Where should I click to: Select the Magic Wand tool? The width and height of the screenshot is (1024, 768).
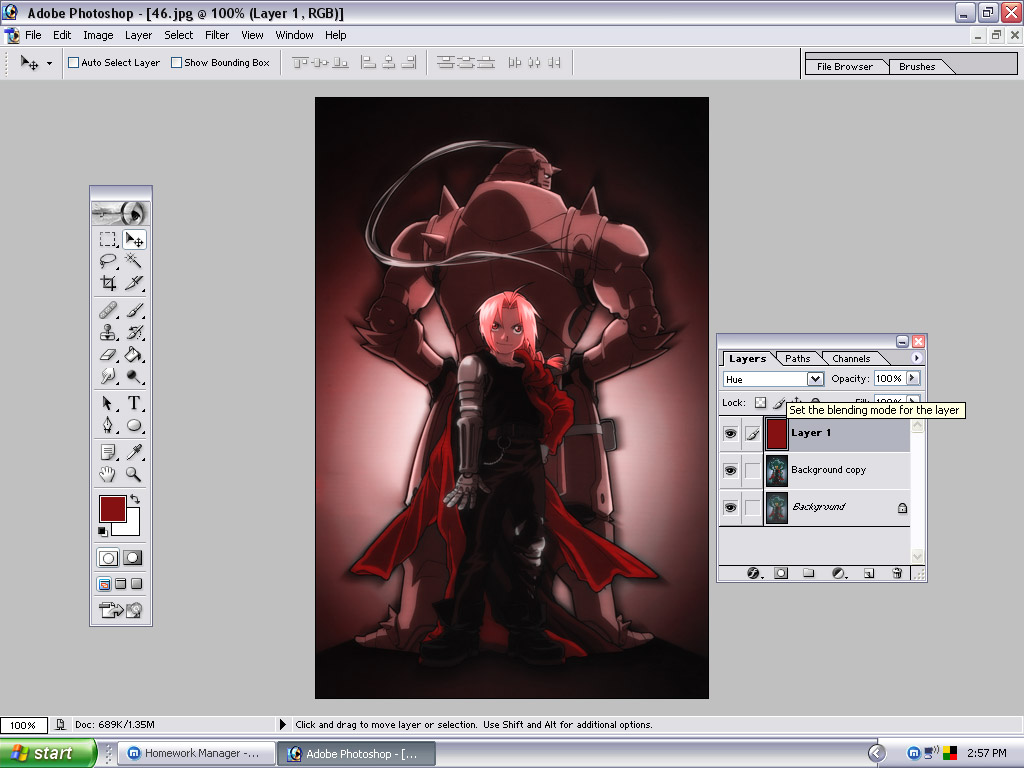[x=134, y=261]
